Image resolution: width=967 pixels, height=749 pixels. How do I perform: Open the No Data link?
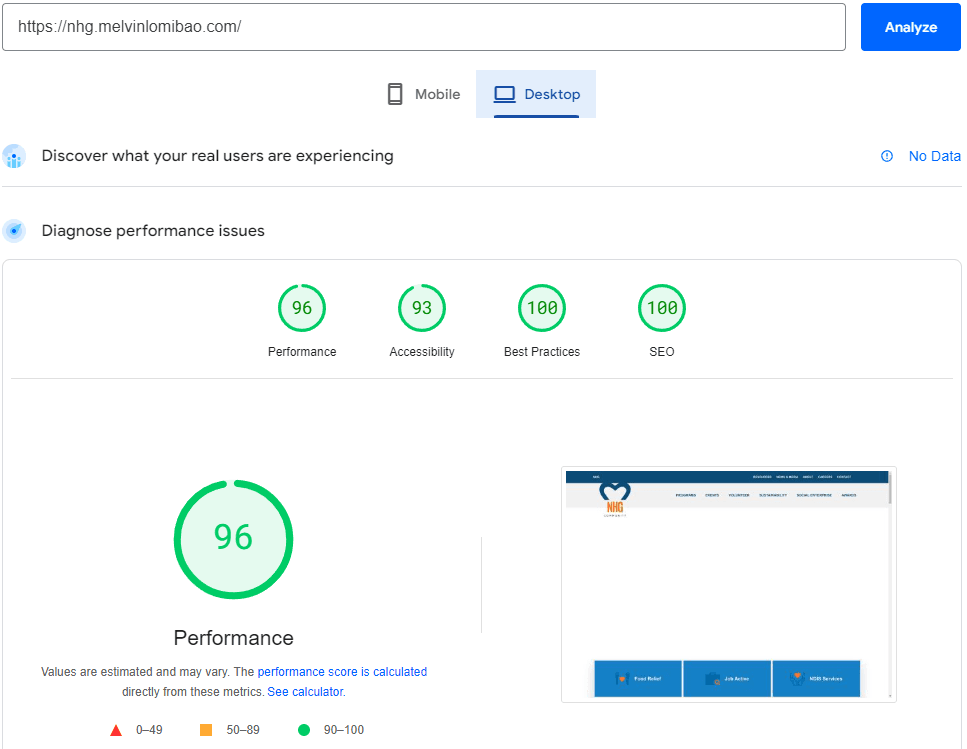click(x=934, y=156)
